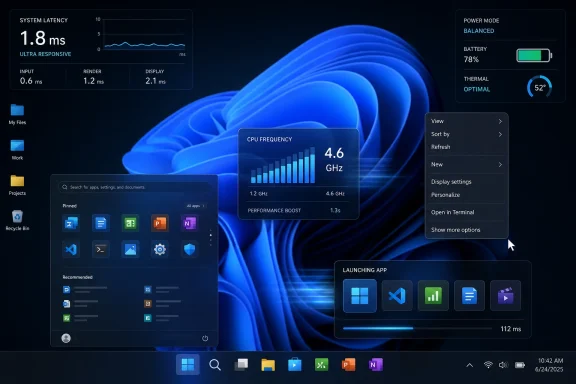Open the first pinned app before the document icon
The width and height of the screenshot is (576, 384).
pos(71,223)
